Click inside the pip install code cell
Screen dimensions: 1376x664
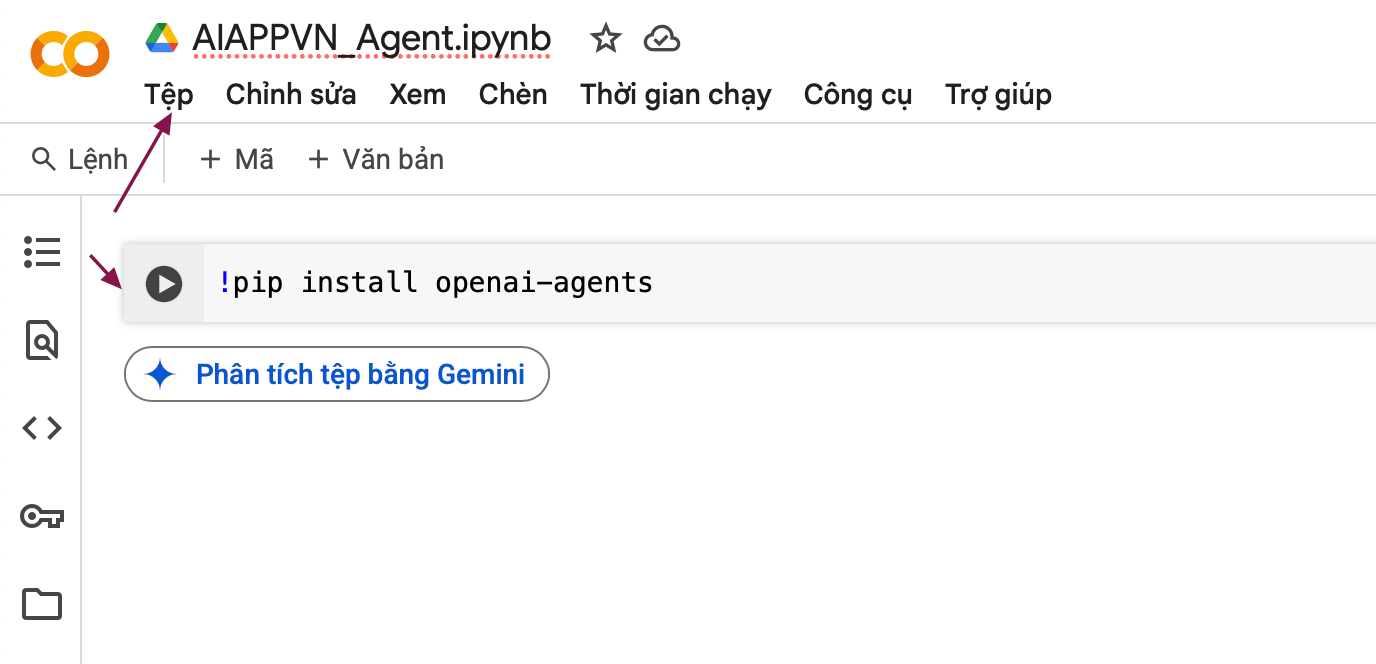[x=788, y=283]
